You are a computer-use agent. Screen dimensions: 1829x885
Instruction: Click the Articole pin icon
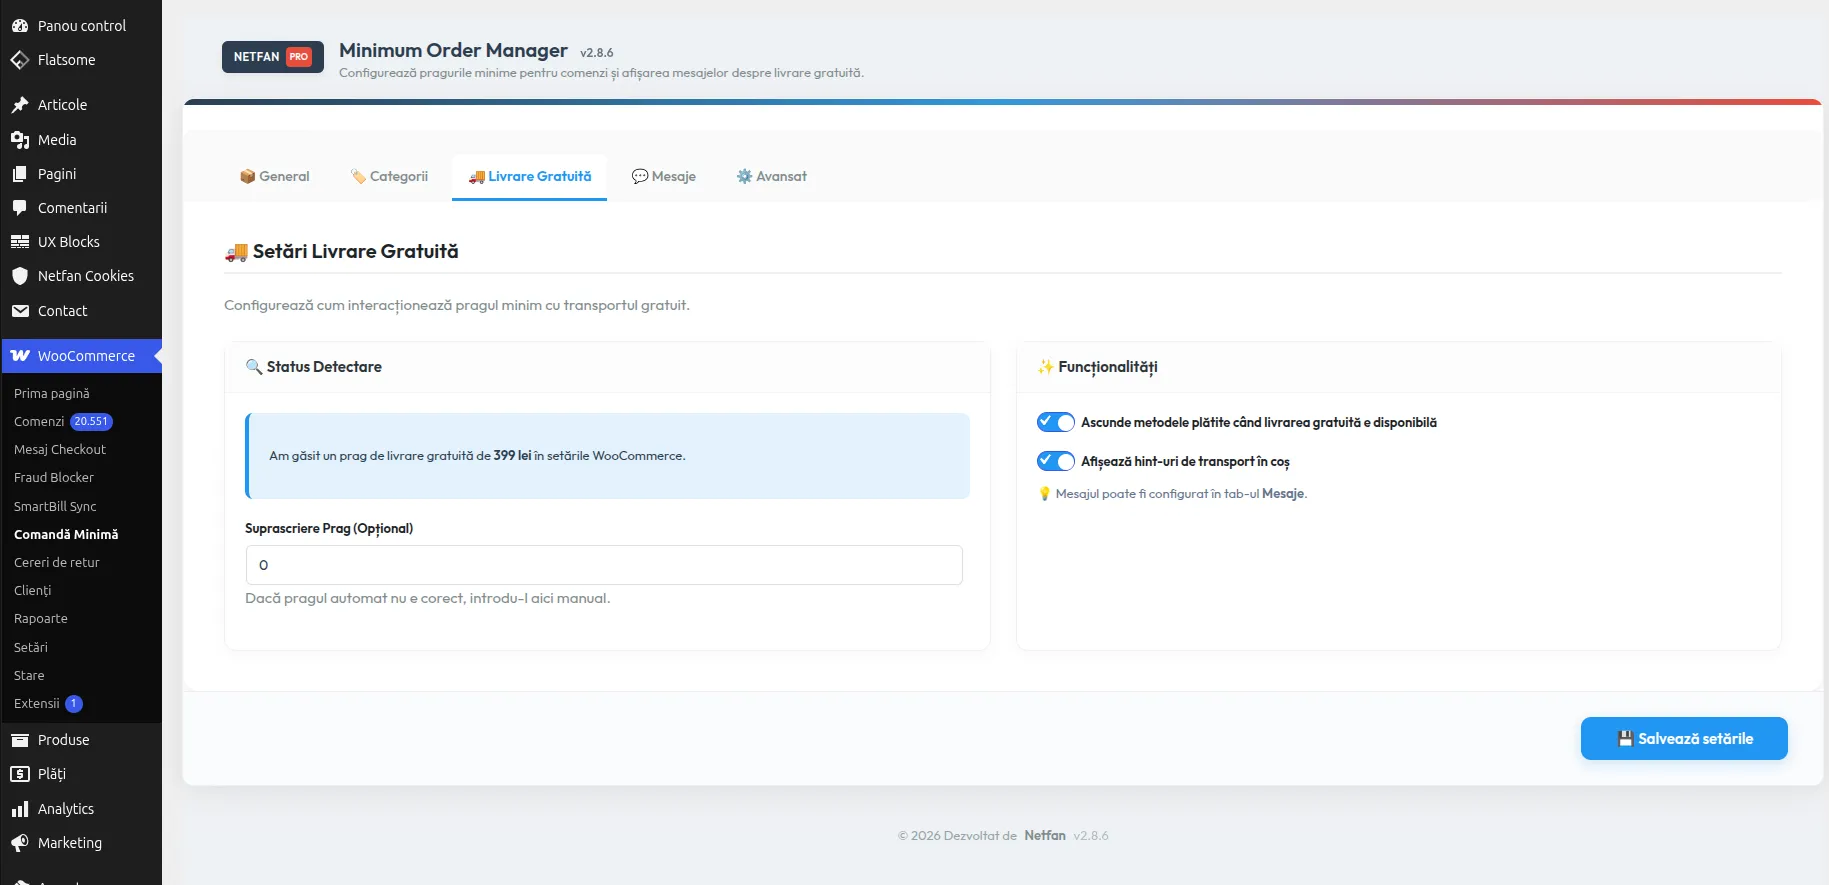pos(20,105)
